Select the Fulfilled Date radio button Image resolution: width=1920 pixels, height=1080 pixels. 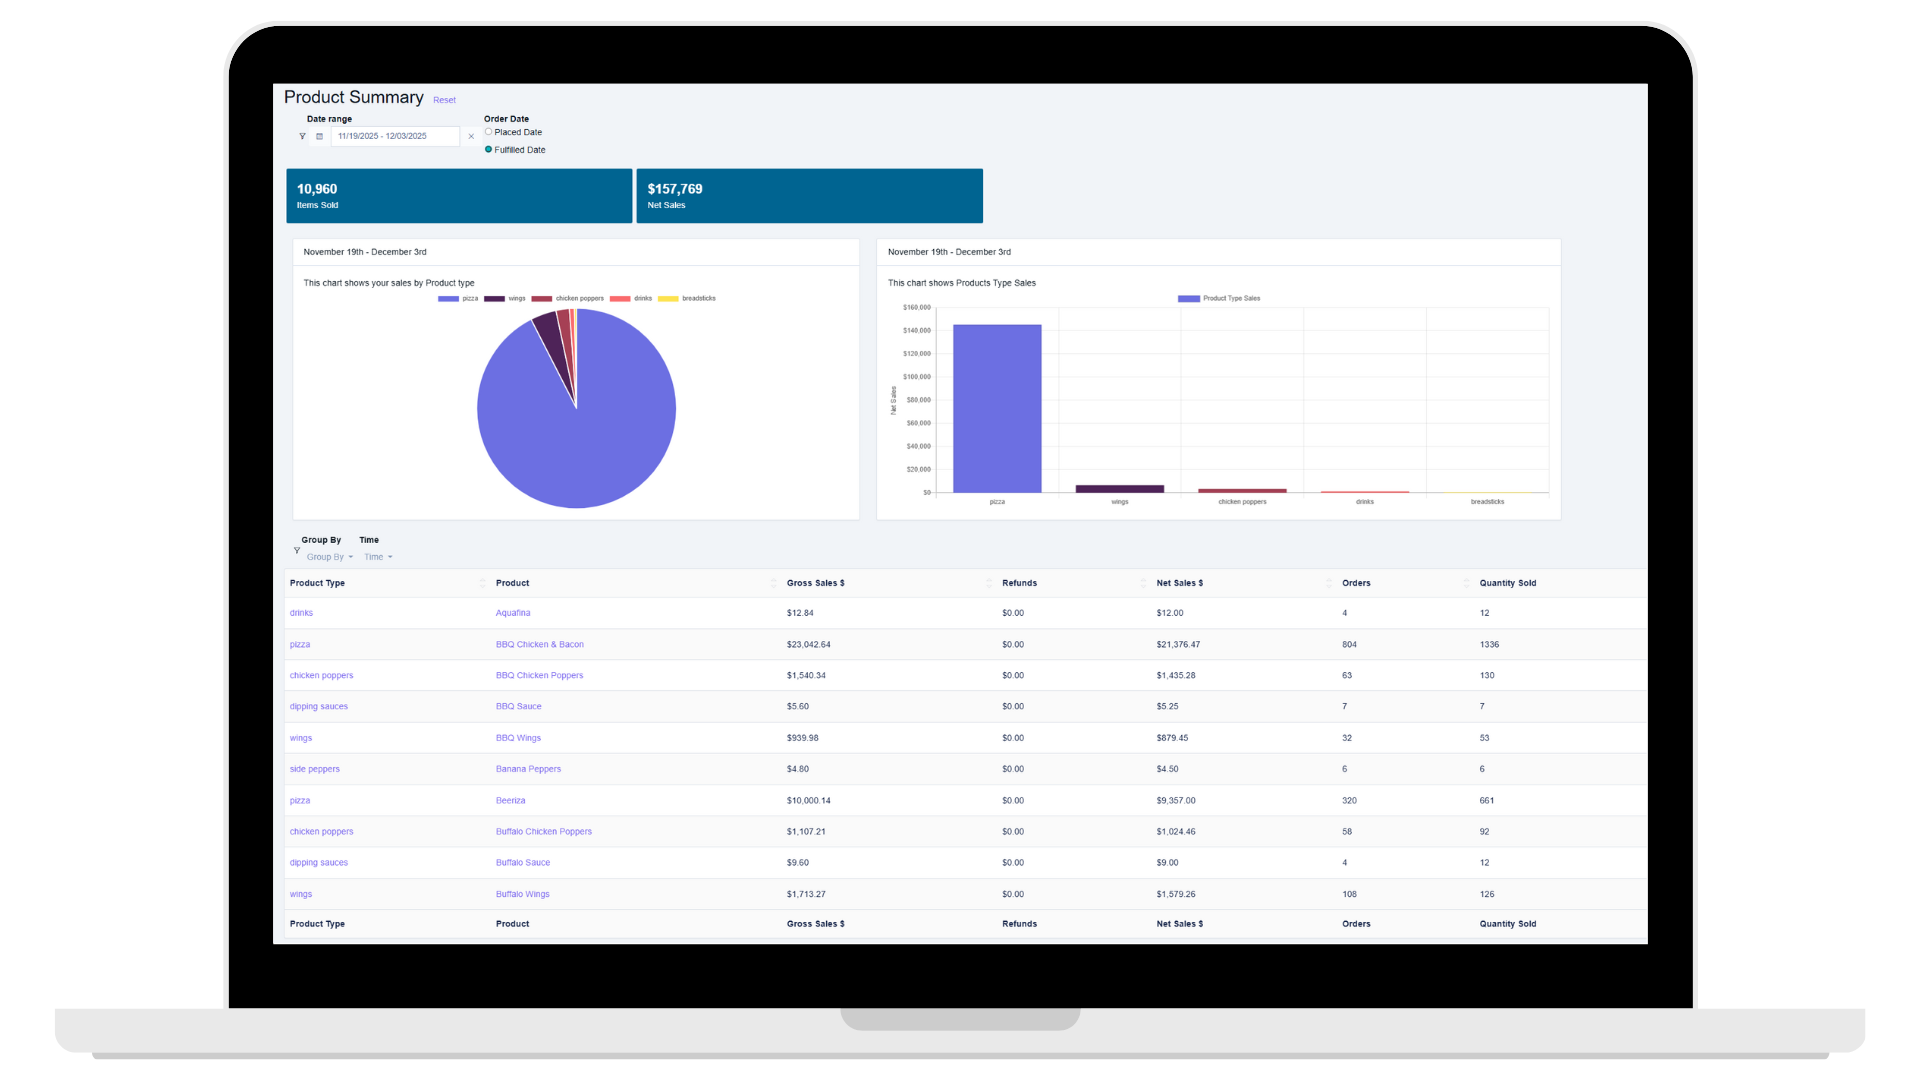(x=488, y=150)
